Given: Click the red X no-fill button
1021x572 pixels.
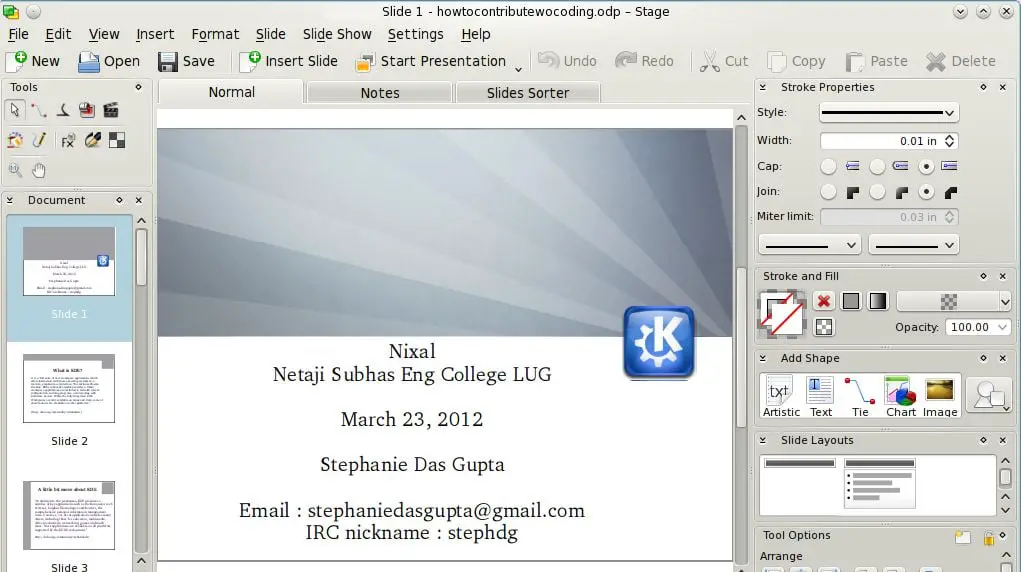Looking at the screenshot, I should (x=824, y=301).
